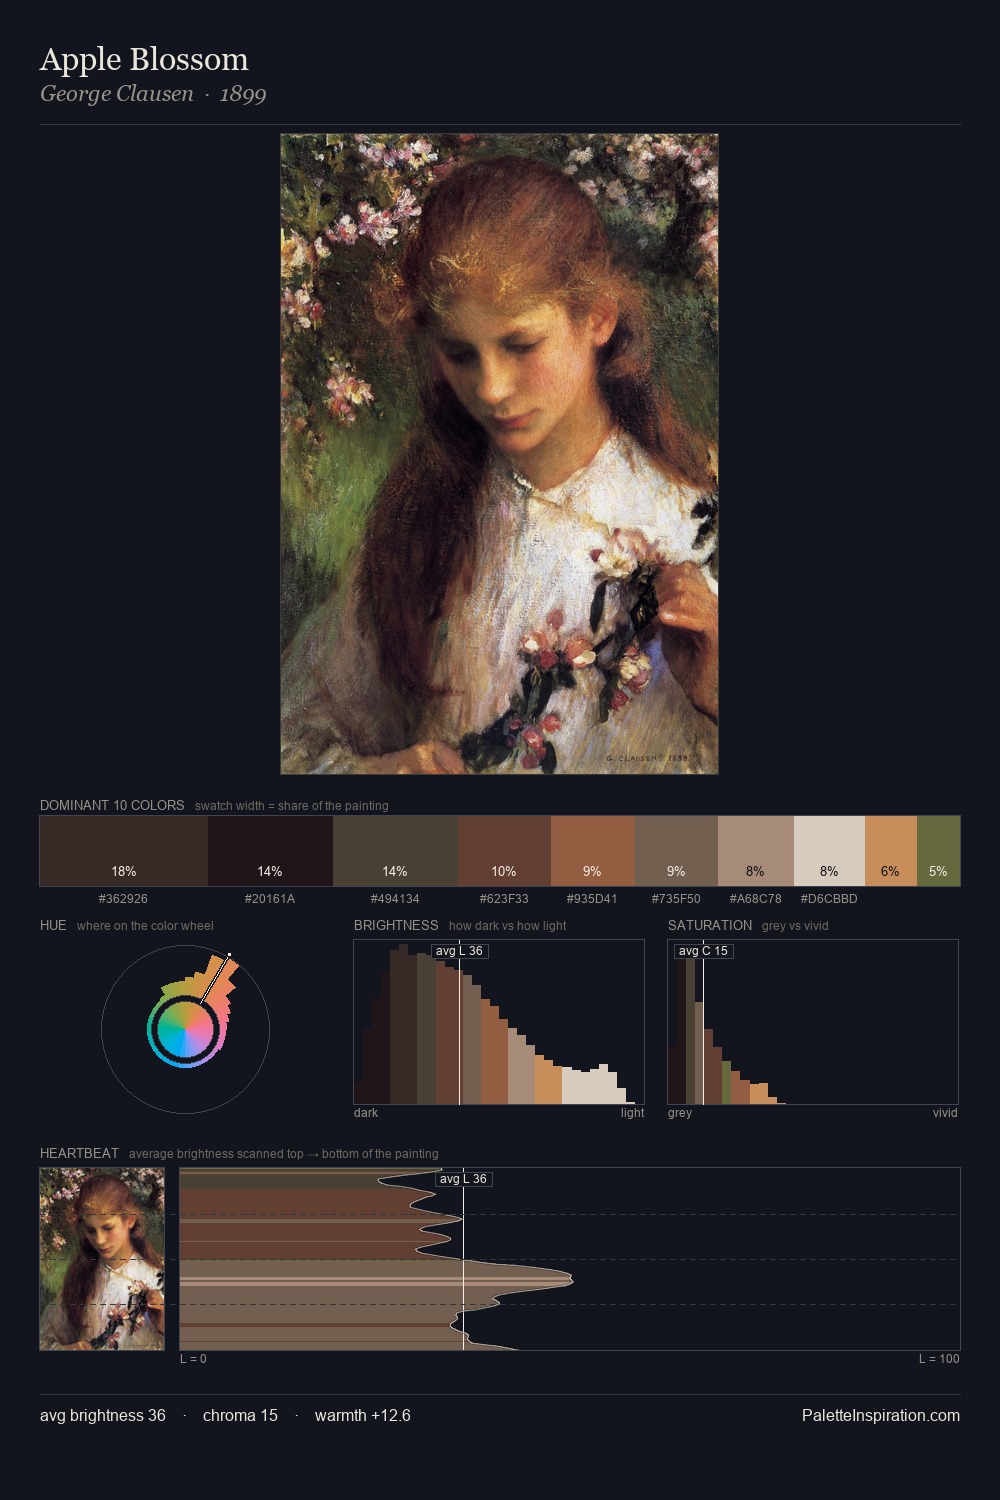Click the hex code #935D41
1000x1500 pixels.
point(592,899)
